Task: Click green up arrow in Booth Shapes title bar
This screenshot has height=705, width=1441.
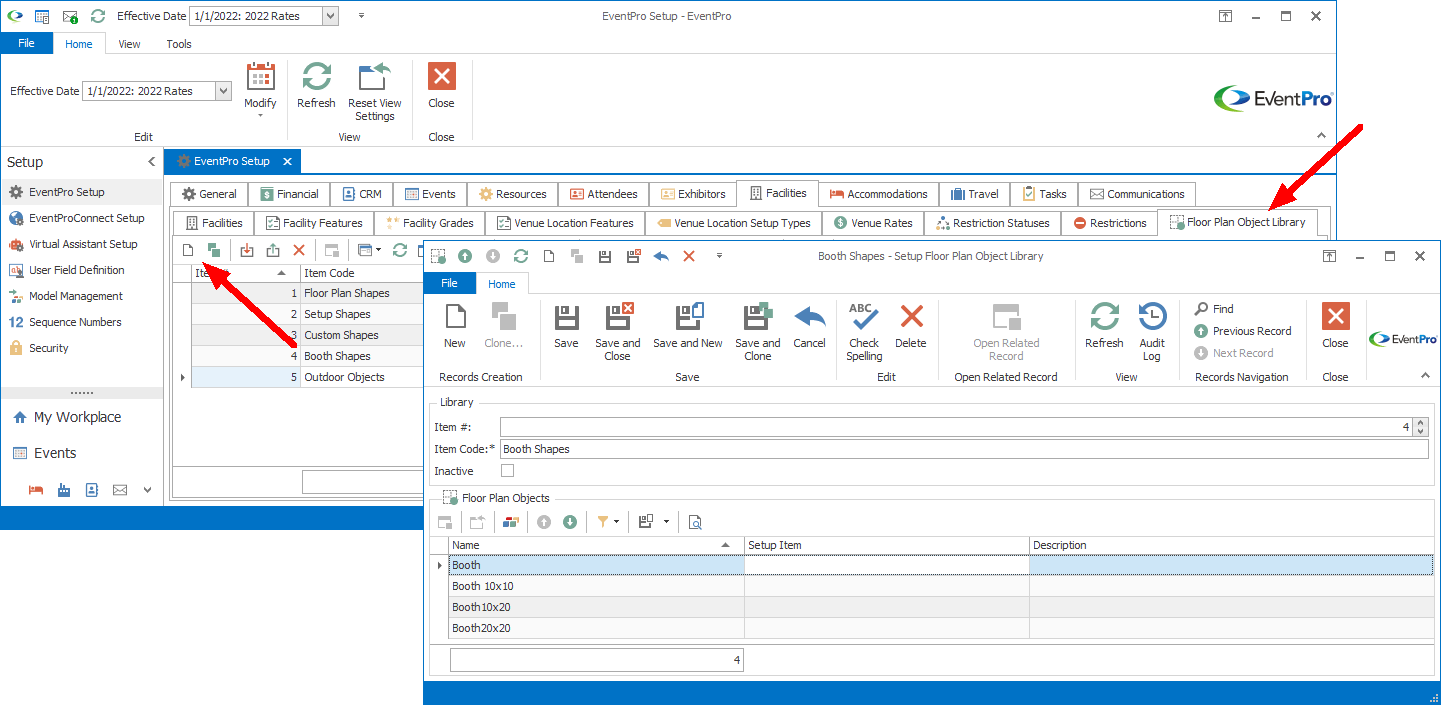Action: point(465,256)
